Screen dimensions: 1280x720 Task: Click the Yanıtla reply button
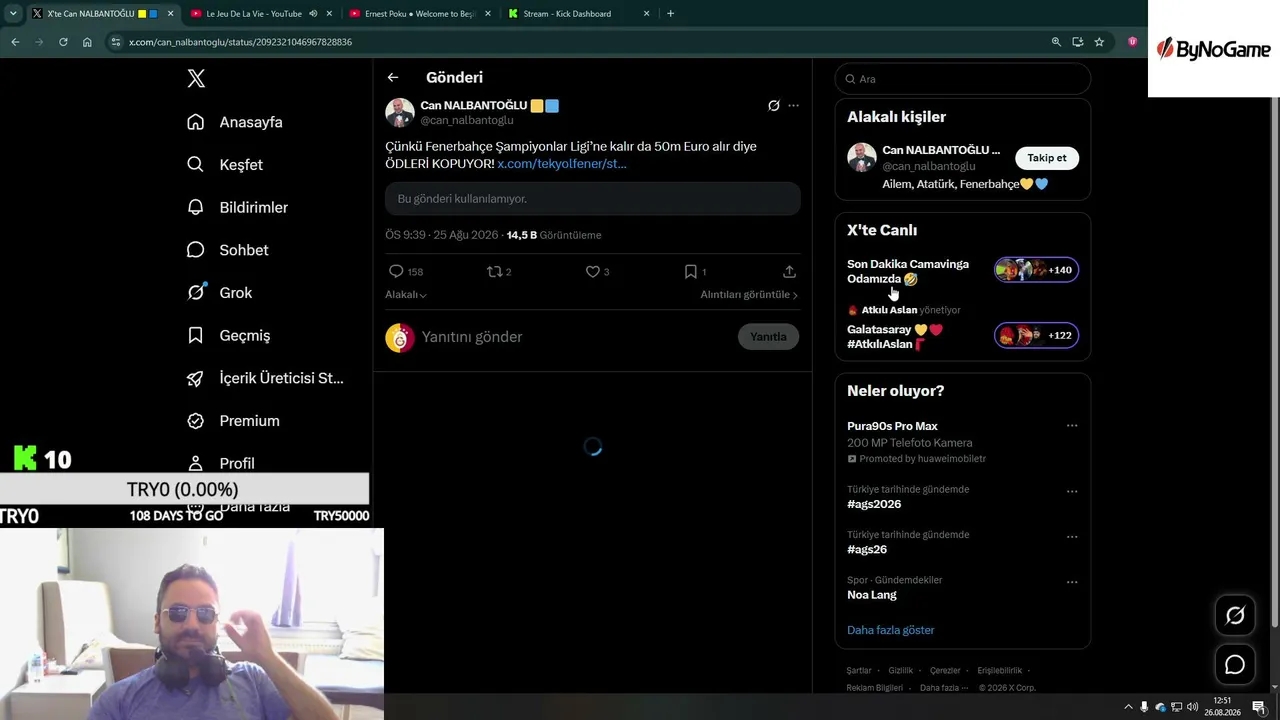tap(768, 337)
